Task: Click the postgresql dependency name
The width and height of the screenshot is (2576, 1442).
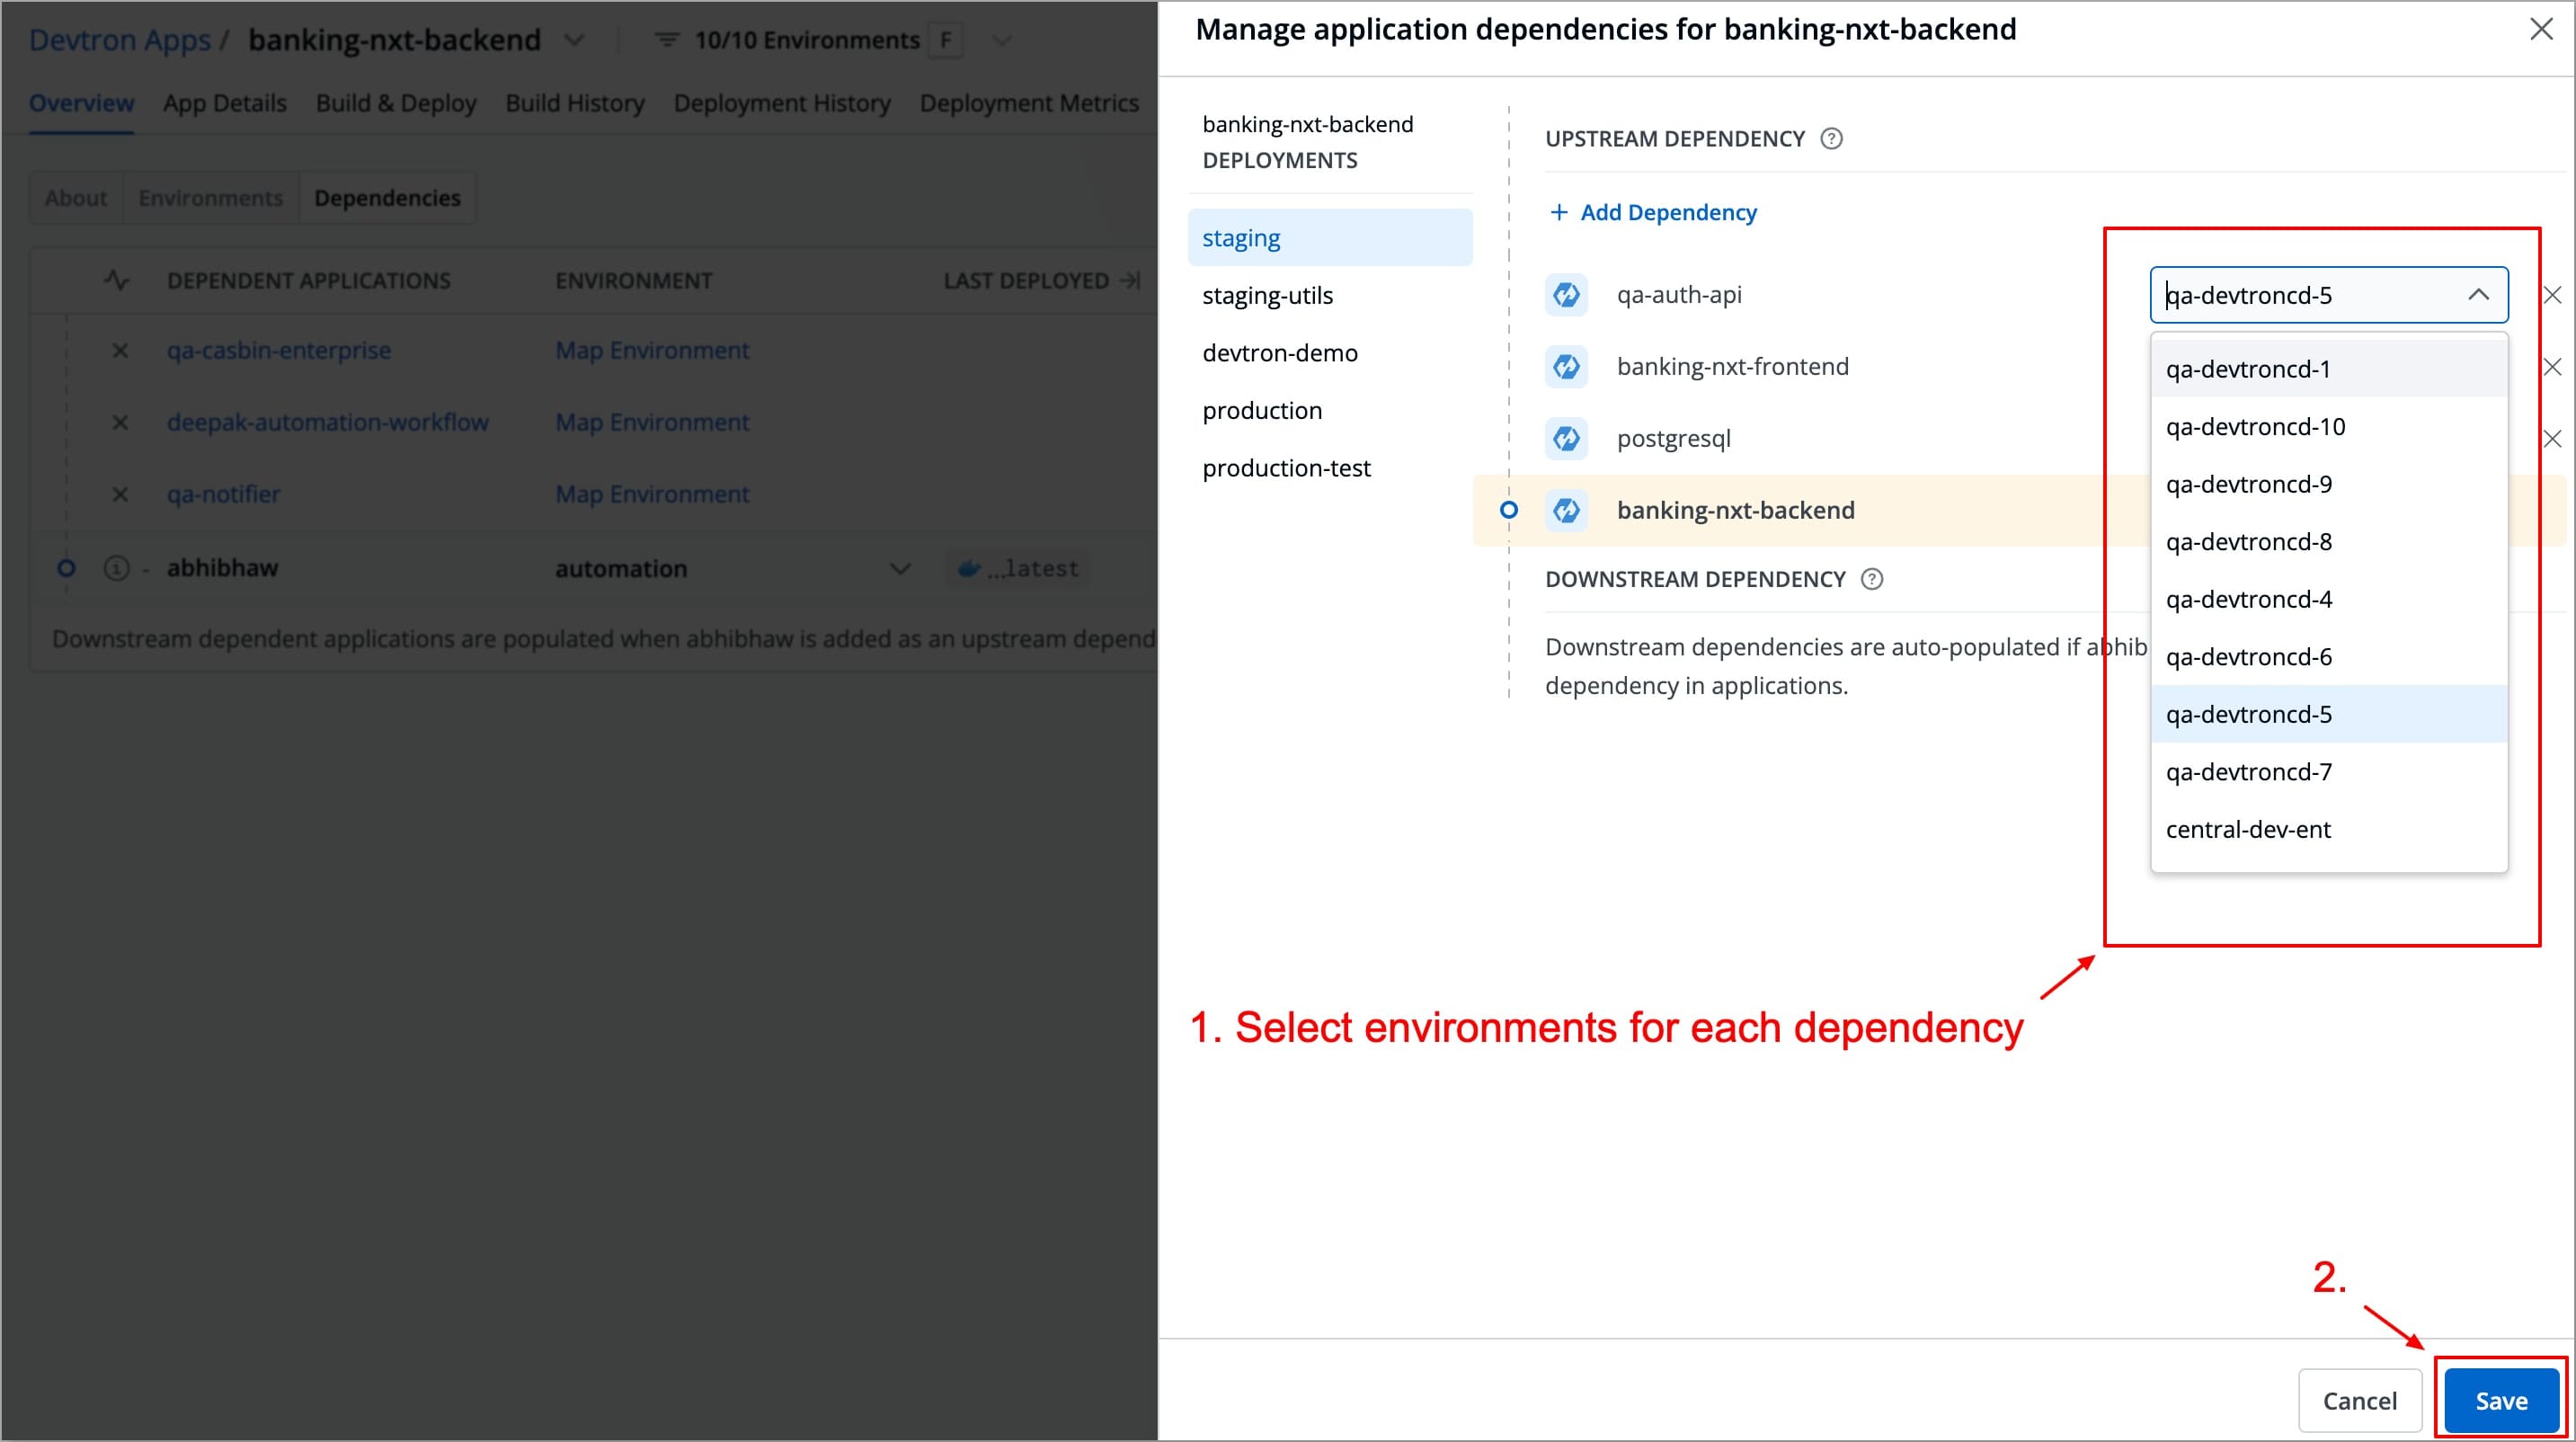Action: (1673, 439)
